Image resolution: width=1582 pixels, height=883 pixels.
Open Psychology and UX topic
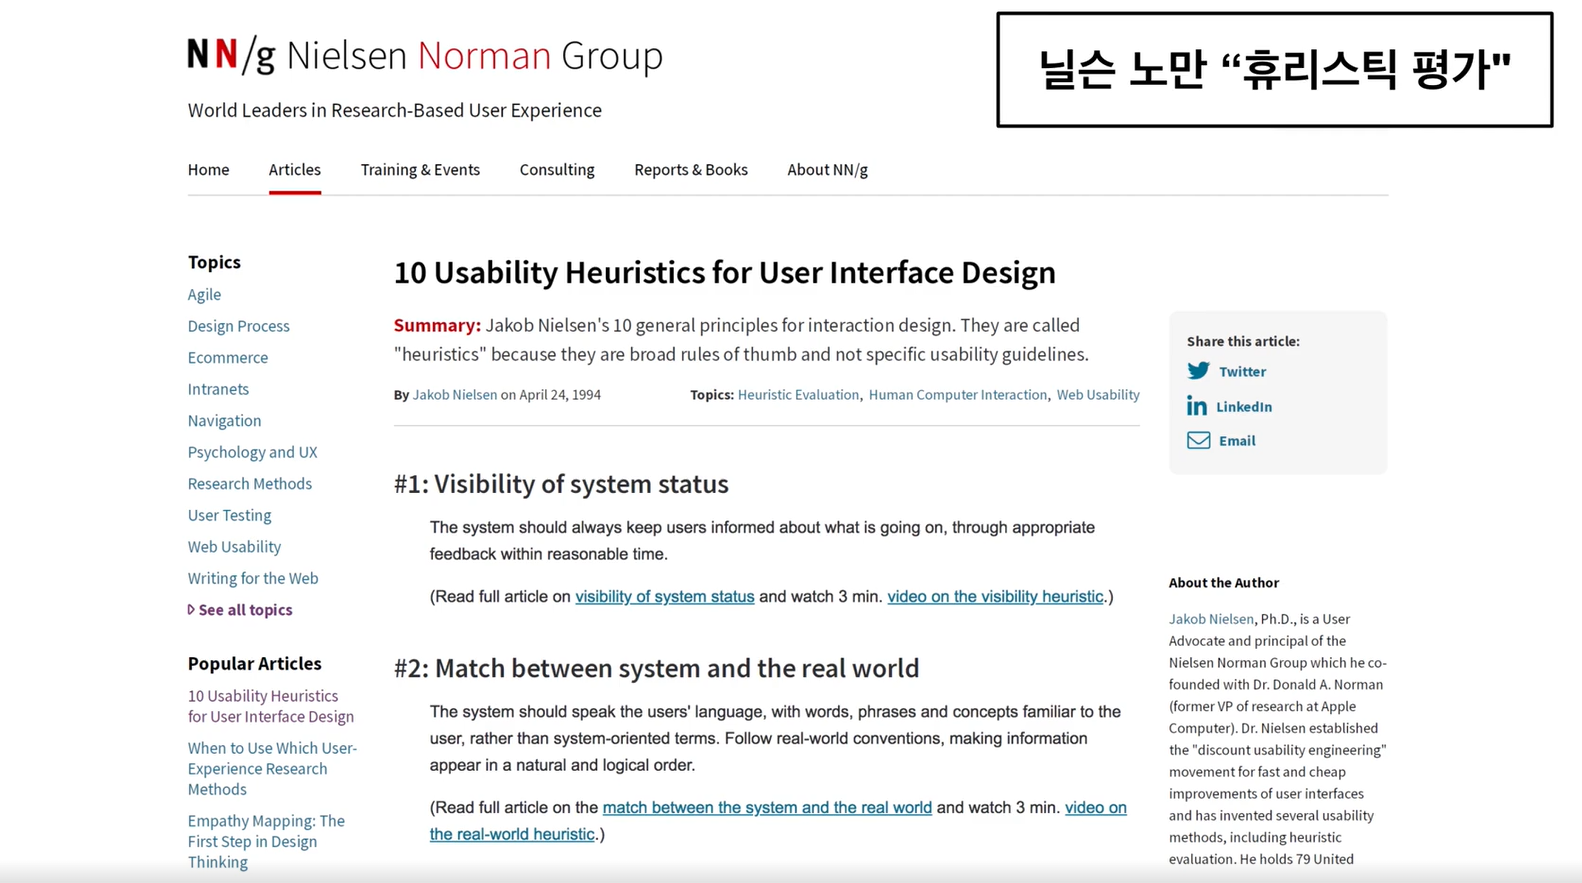[x=252, y=452]
